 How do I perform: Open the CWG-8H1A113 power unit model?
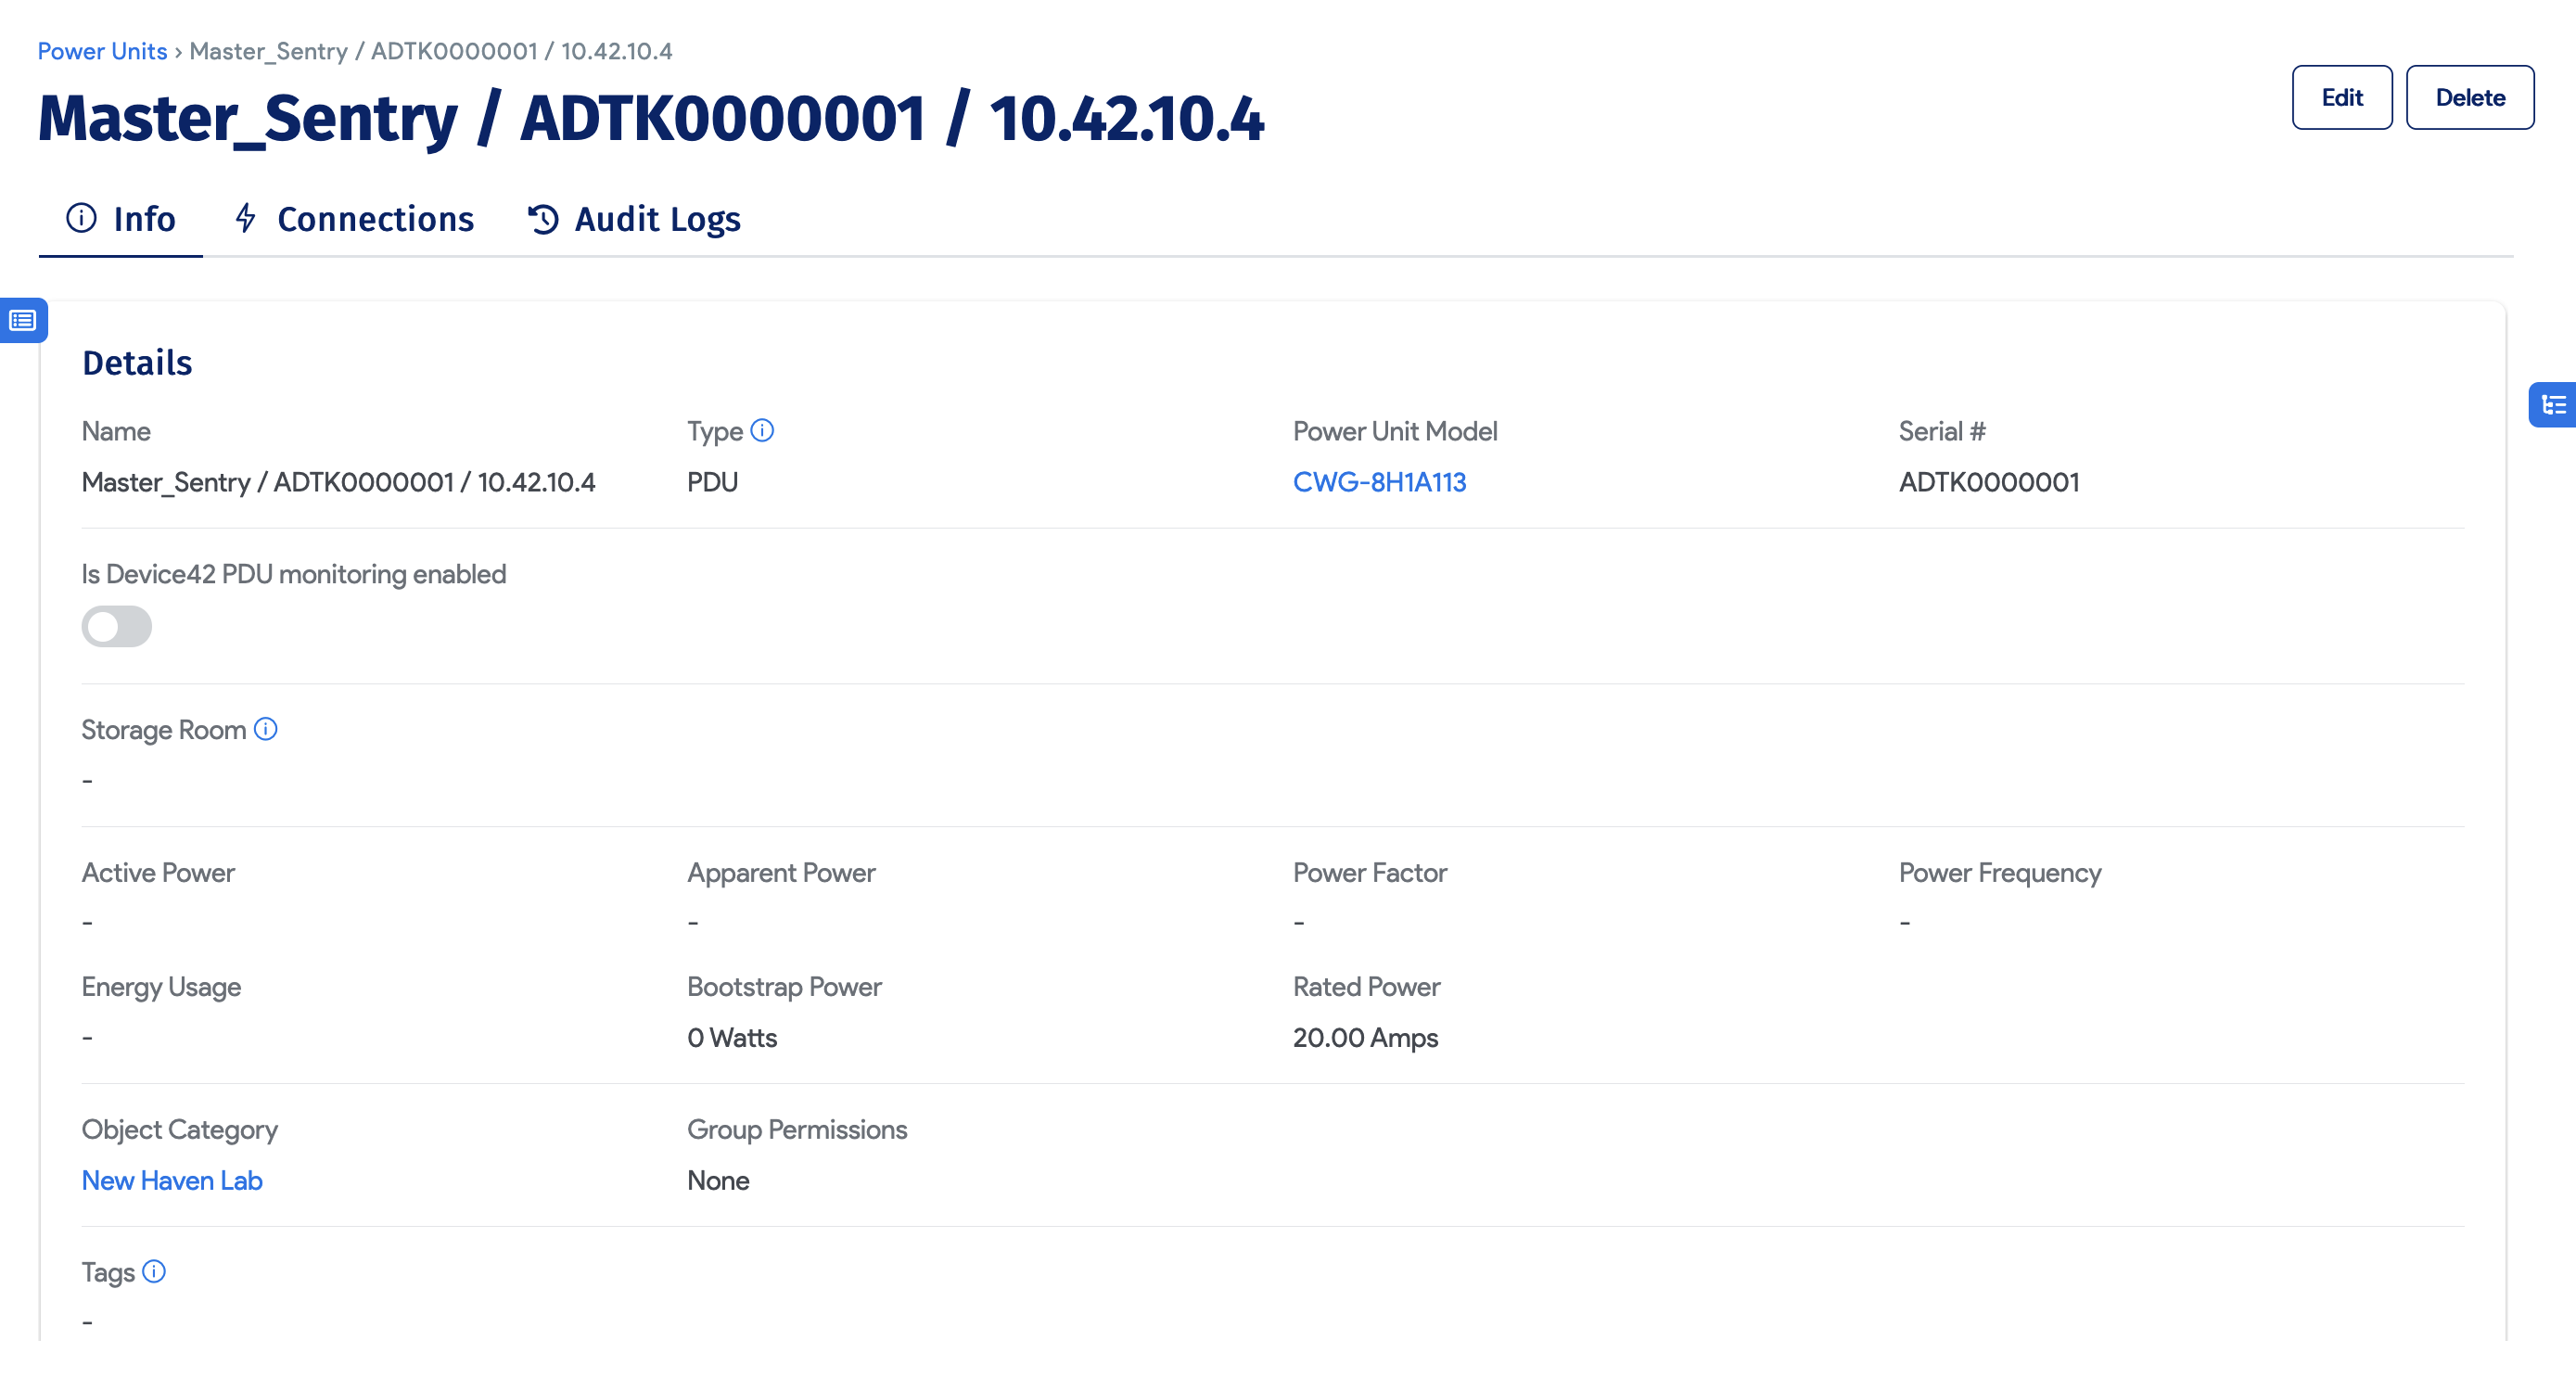(1379, 481)
